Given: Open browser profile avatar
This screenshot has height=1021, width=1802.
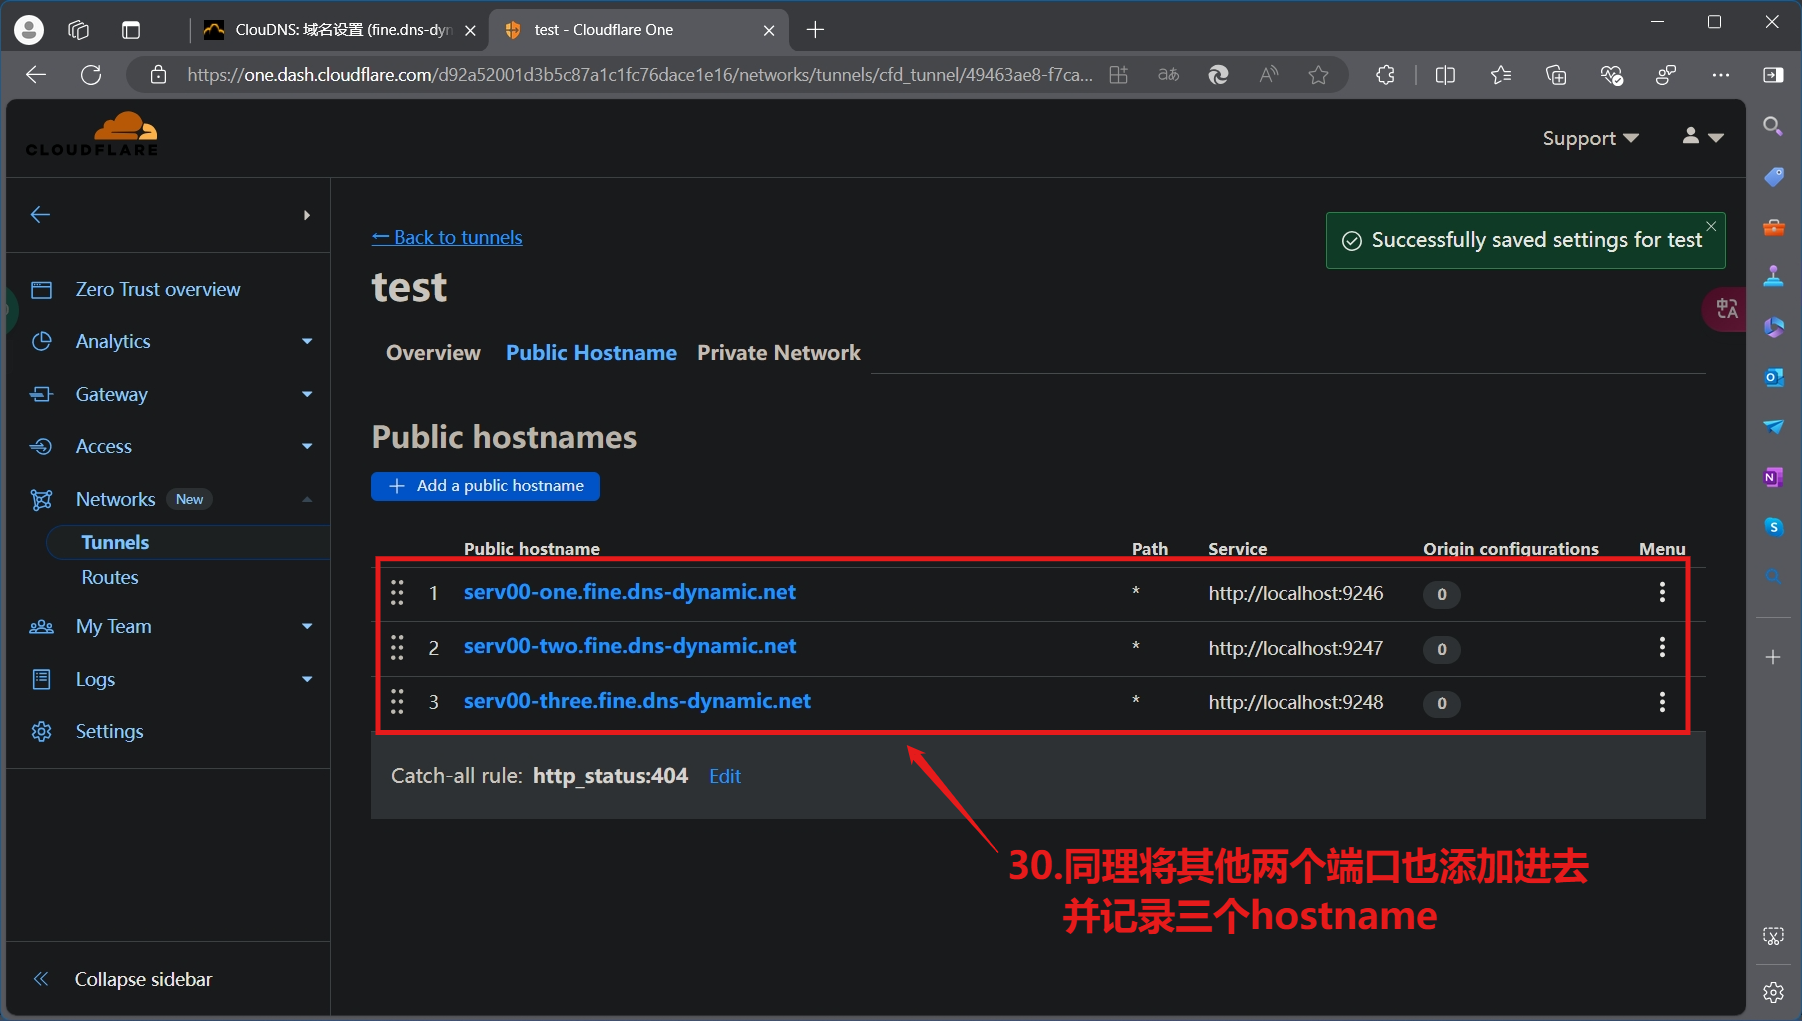Looking at the screenshot, I should (x=29, y=30).
